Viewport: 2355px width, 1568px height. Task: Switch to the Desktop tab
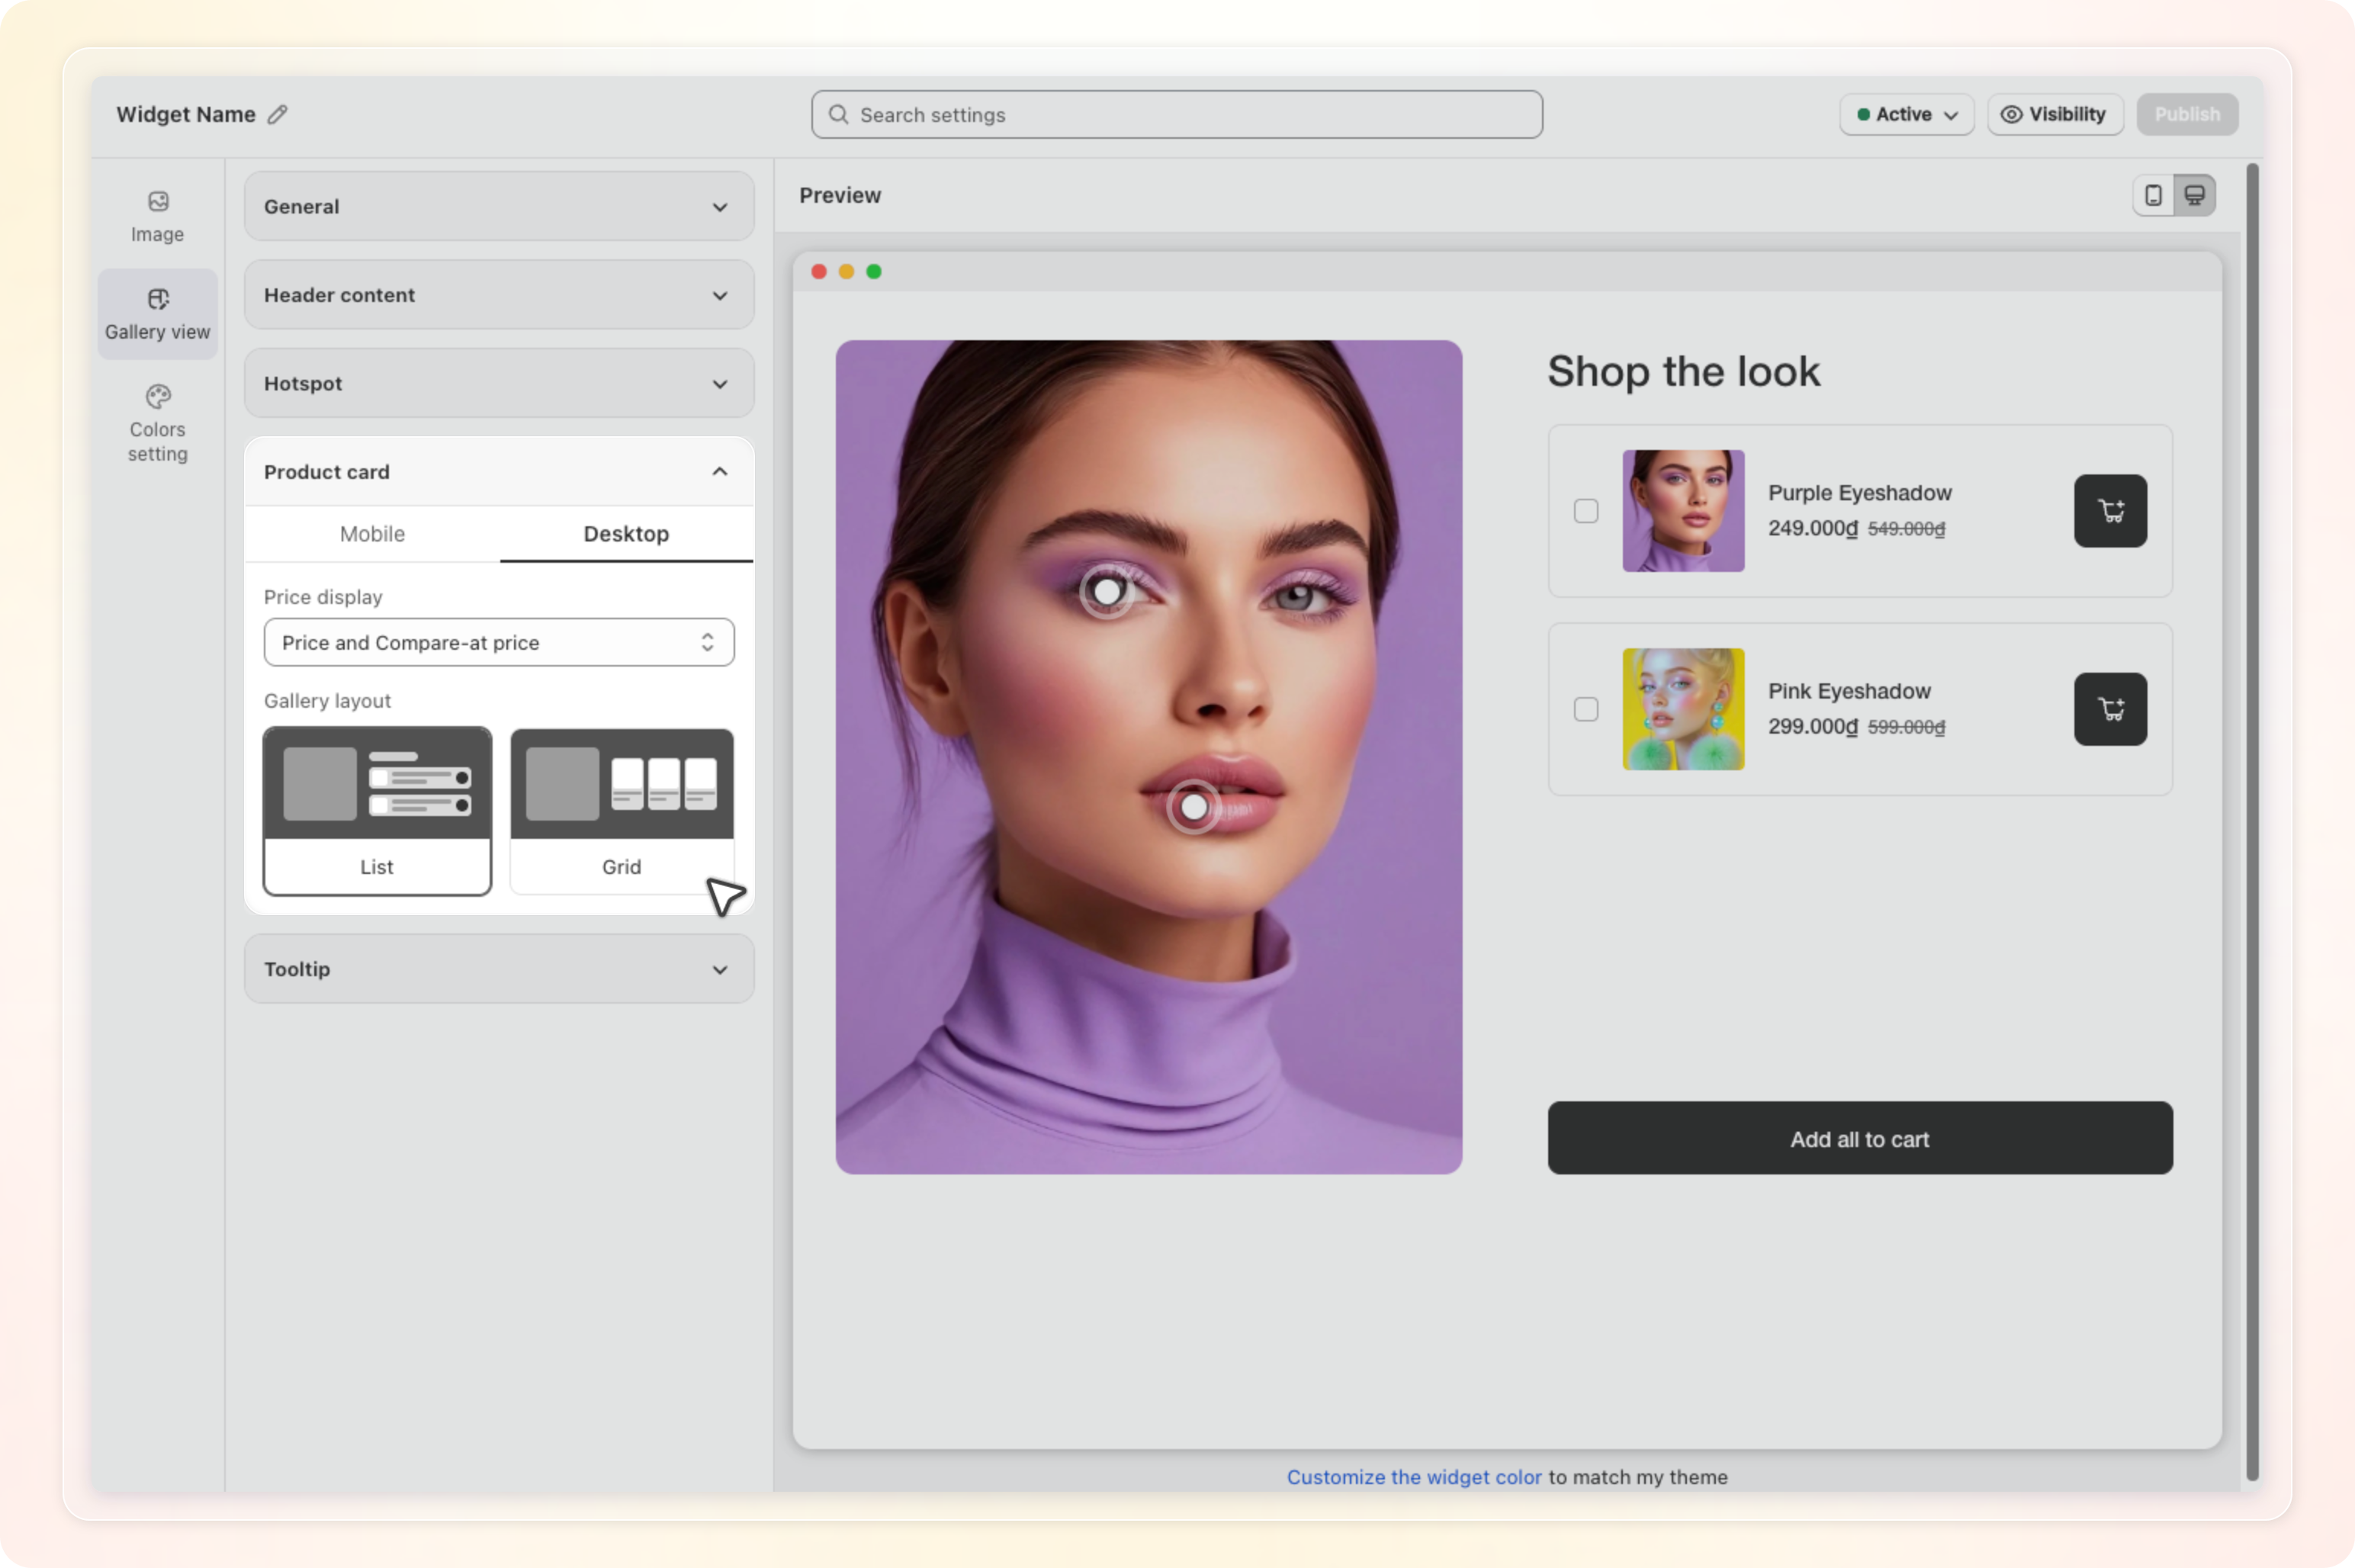click(626, 534)
